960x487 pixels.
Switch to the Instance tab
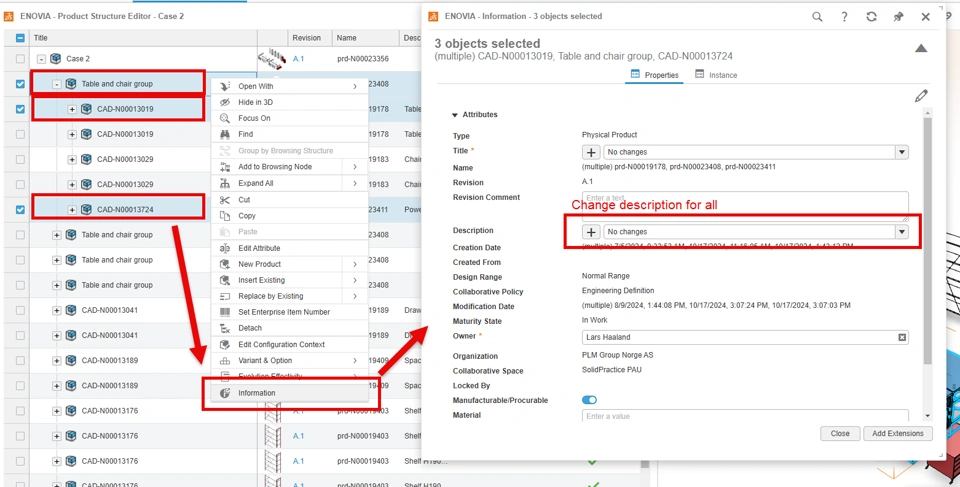point(716,75)
